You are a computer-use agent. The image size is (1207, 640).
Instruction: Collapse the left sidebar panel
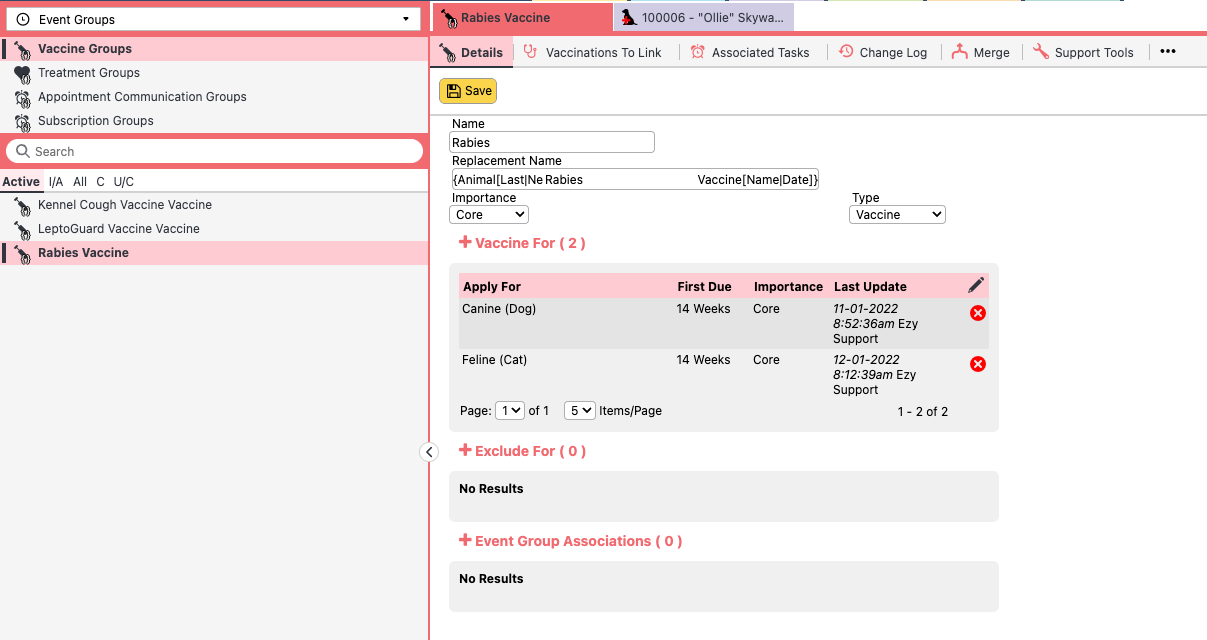428,452
